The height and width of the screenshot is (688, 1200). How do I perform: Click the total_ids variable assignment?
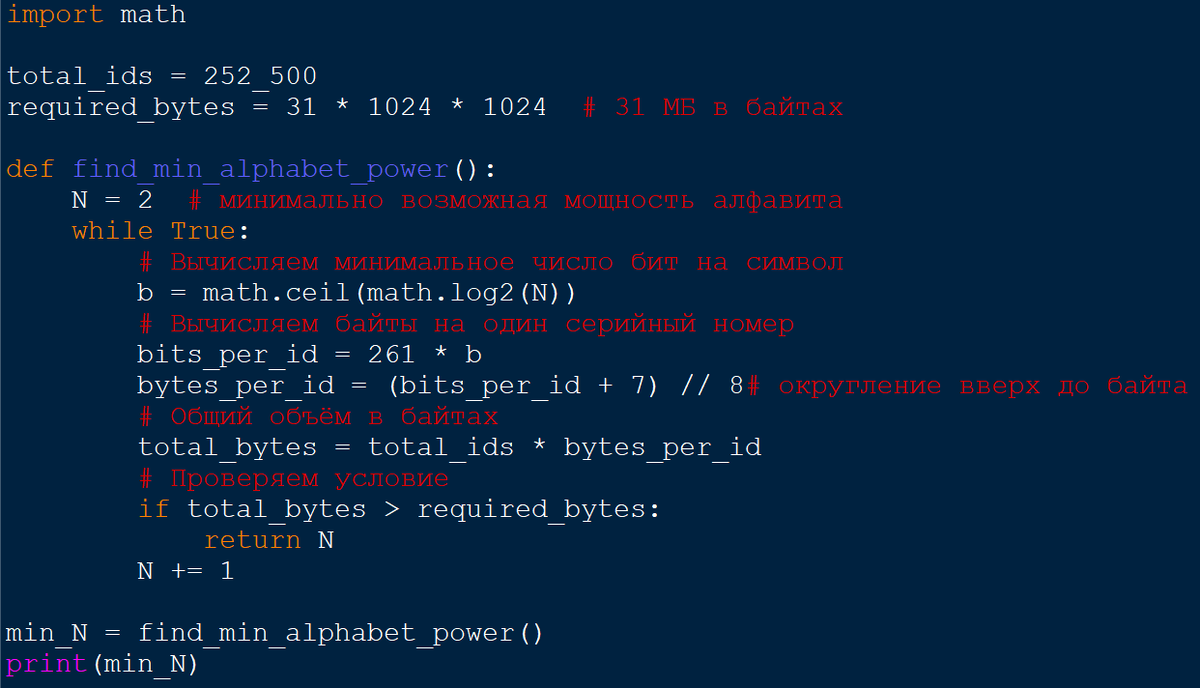click(80, 77)
